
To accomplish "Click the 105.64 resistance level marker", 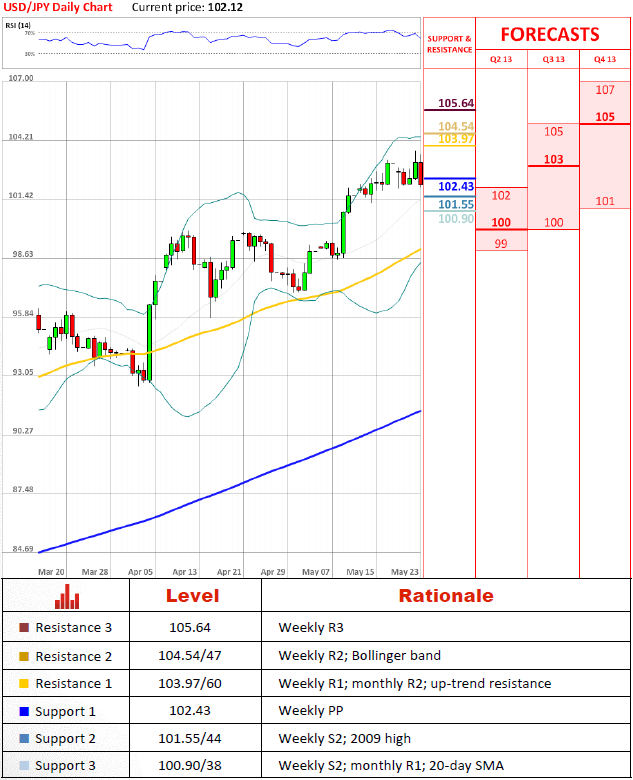I will click(456, 103).
